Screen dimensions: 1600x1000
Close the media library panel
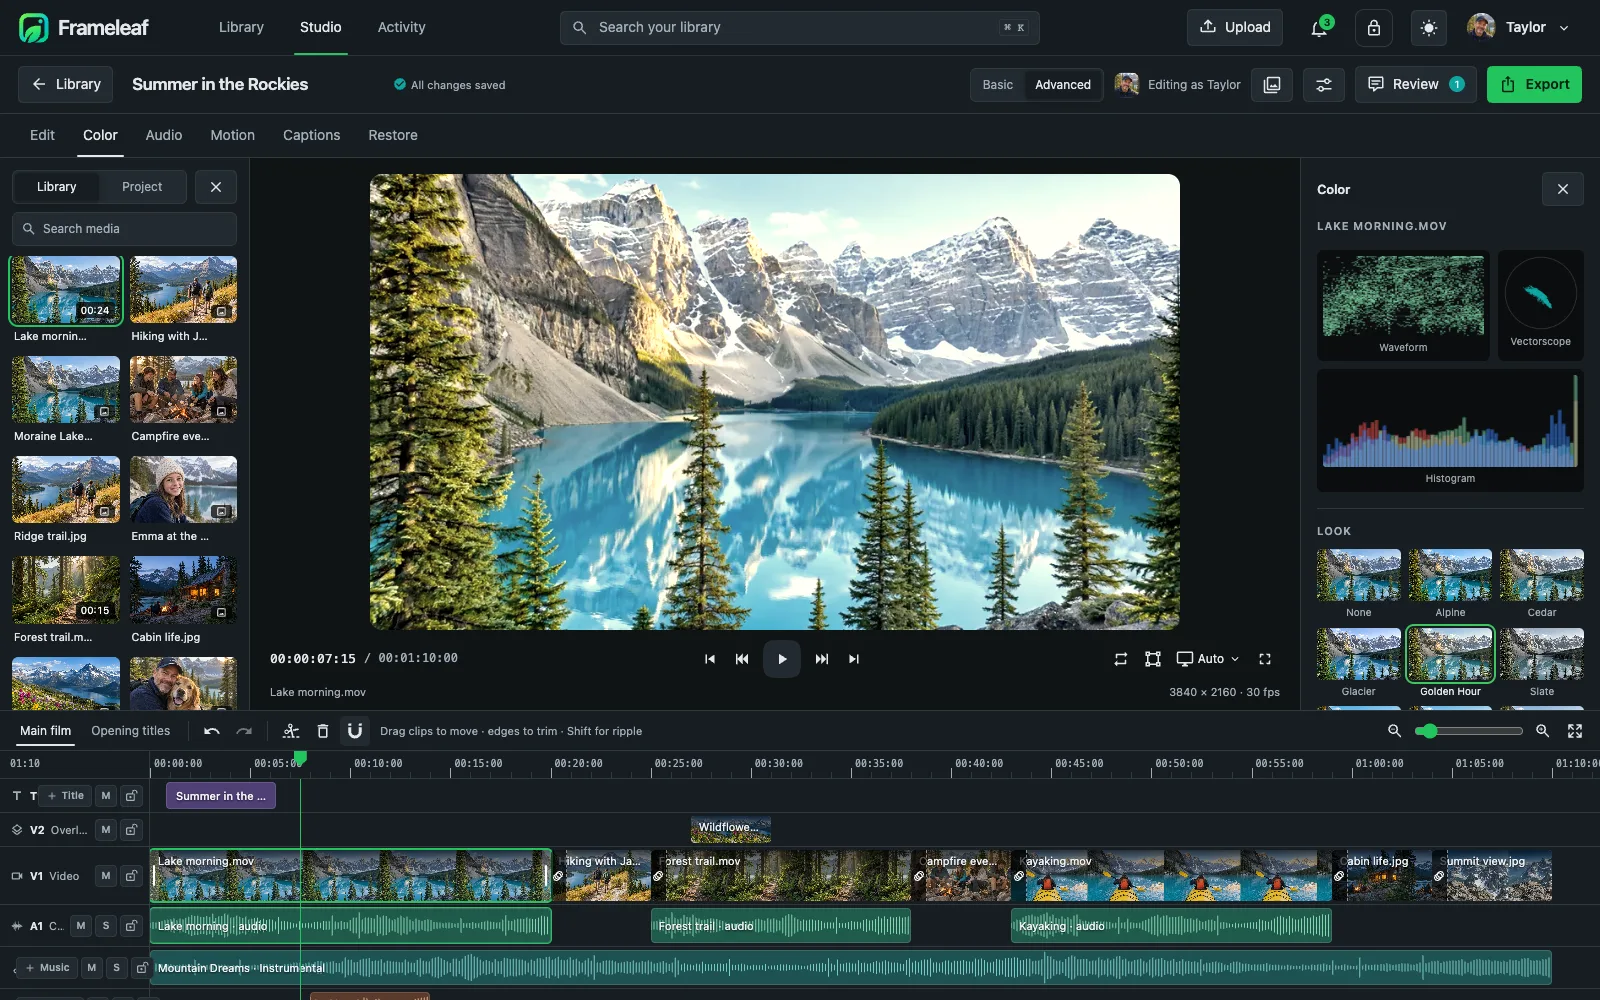click(216, 187)
